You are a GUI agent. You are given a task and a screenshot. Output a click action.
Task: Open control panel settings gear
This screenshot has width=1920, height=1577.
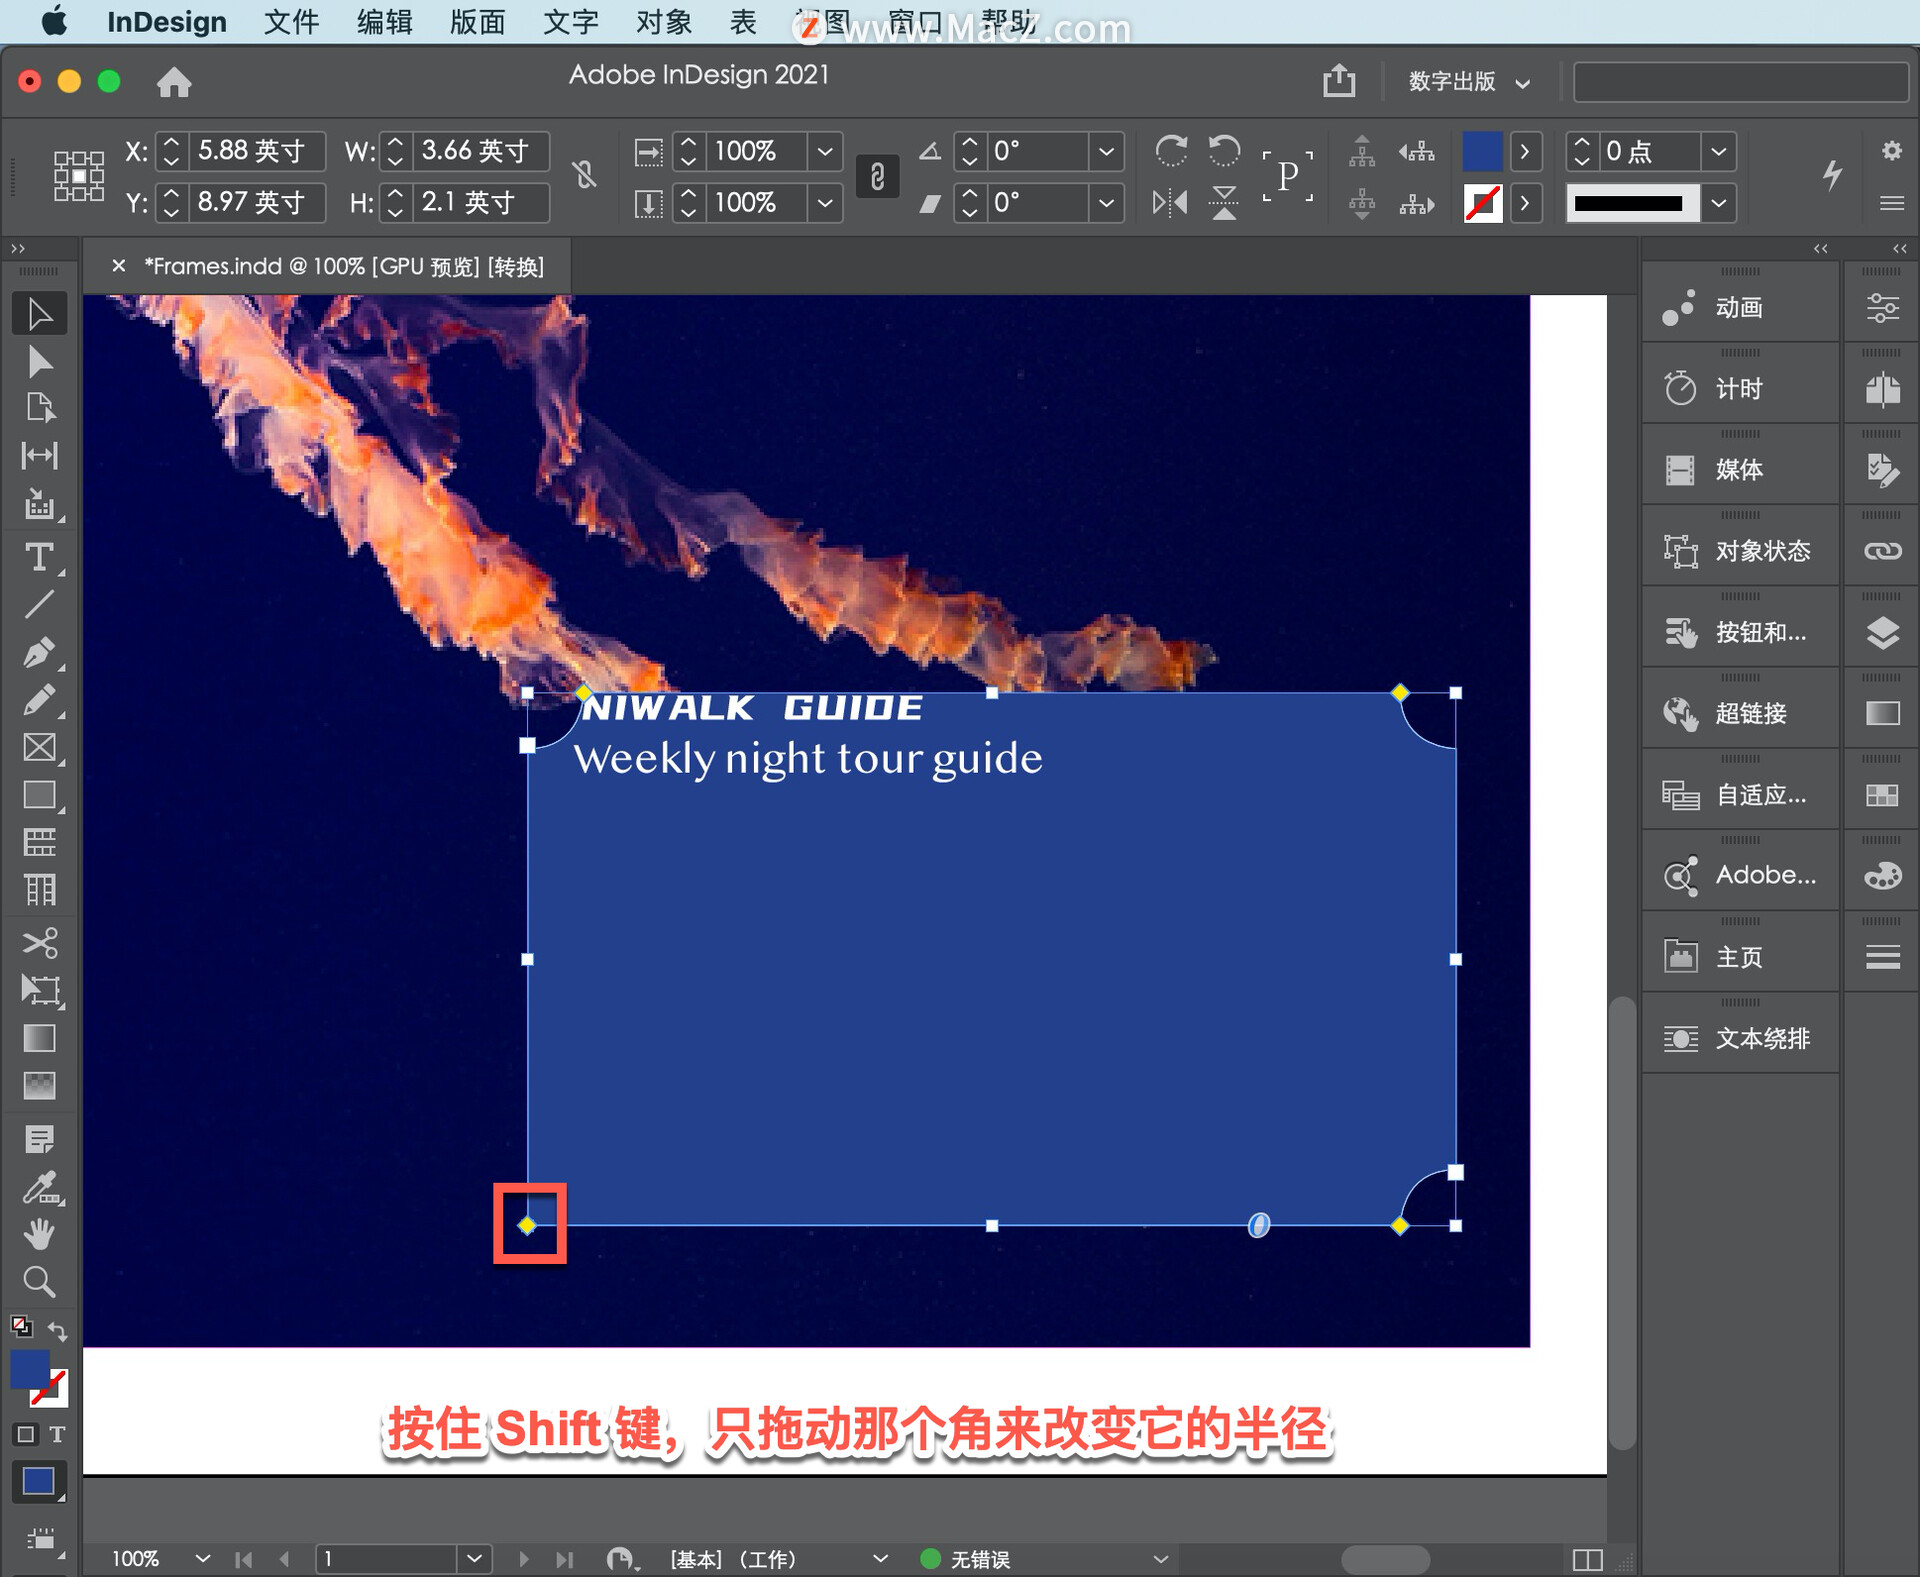(1891, 151)
